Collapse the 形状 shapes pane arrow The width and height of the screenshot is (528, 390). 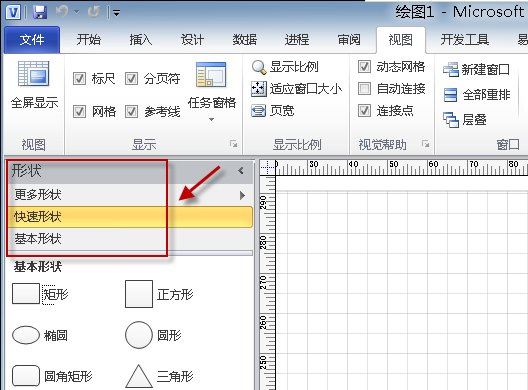pyautogui.click(x=240, y=171)
